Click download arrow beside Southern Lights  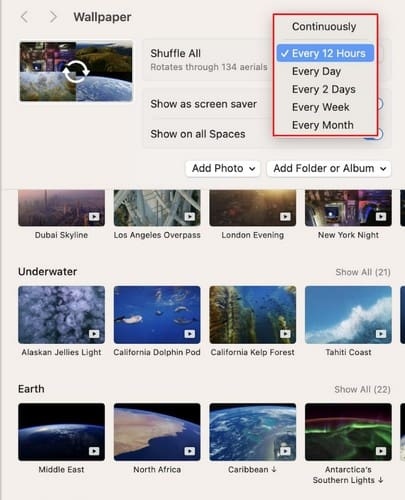tap(381, 480)
